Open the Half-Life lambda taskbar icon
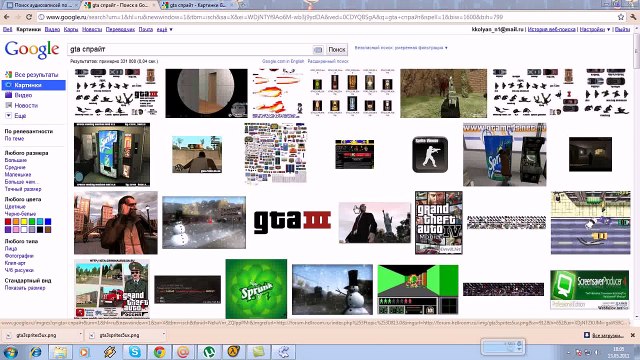Image resolution: width=640 pixels, height=360 pixels. [233, 352]
